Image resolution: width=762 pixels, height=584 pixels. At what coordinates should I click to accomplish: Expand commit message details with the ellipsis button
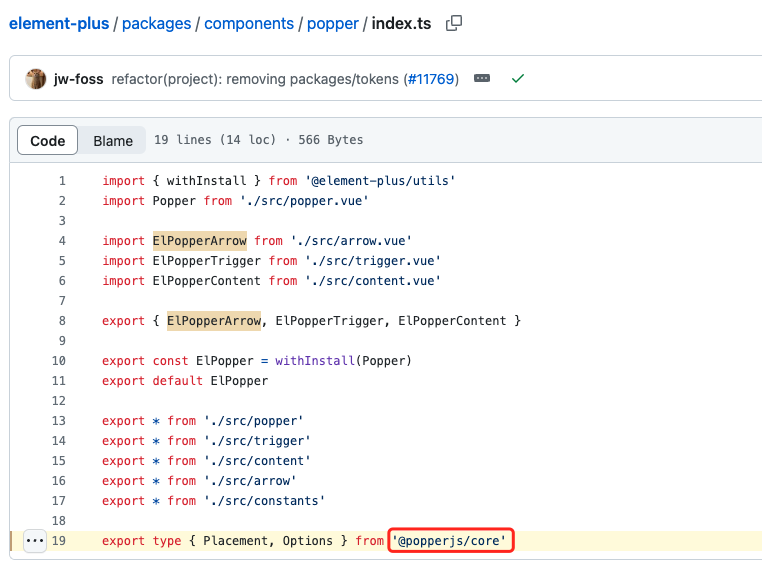(x=482, y=79)
